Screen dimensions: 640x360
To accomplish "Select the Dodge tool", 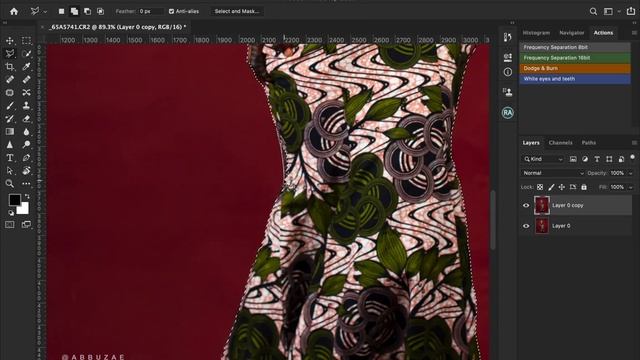I will 27,144.
